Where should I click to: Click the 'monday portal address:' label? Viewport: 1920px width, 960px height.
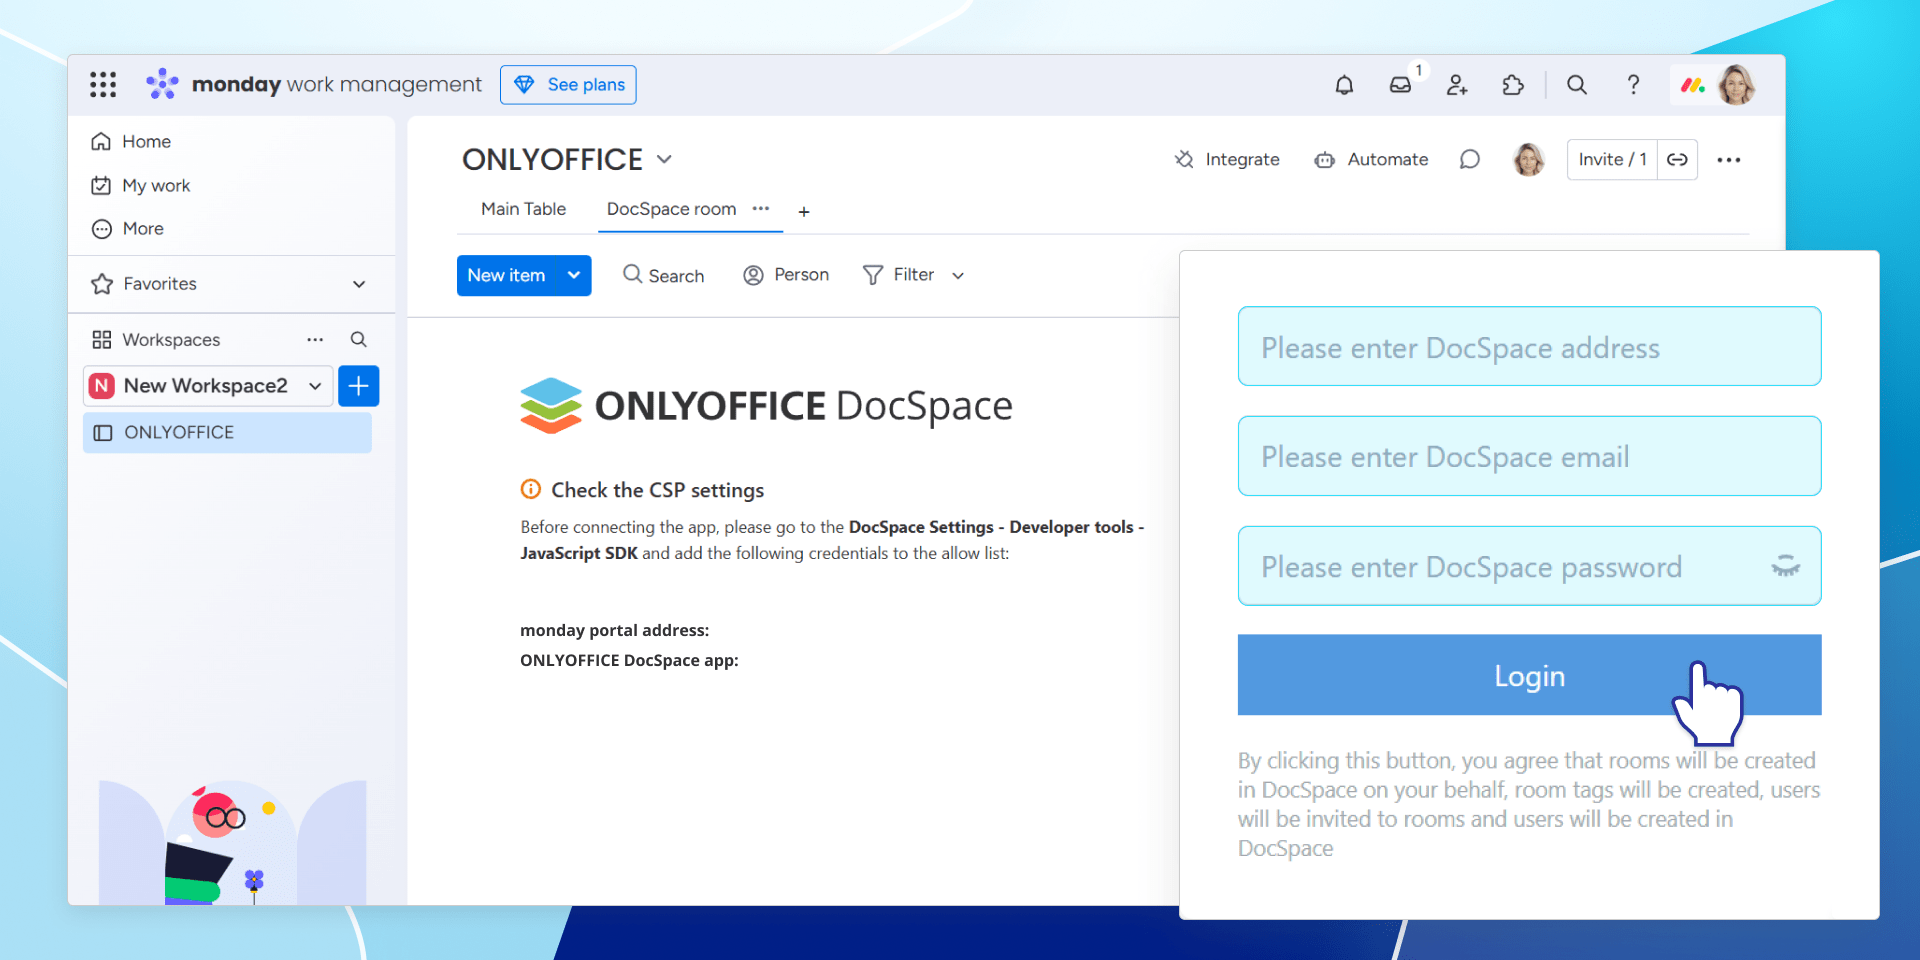point(614,631)
